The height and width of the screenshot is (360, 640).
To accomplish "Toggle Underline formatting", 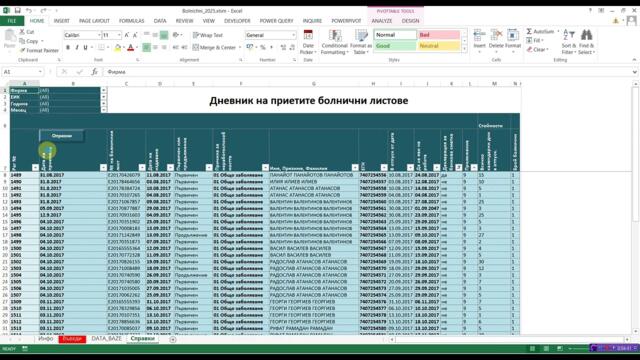I will click(x=85, y=47).
